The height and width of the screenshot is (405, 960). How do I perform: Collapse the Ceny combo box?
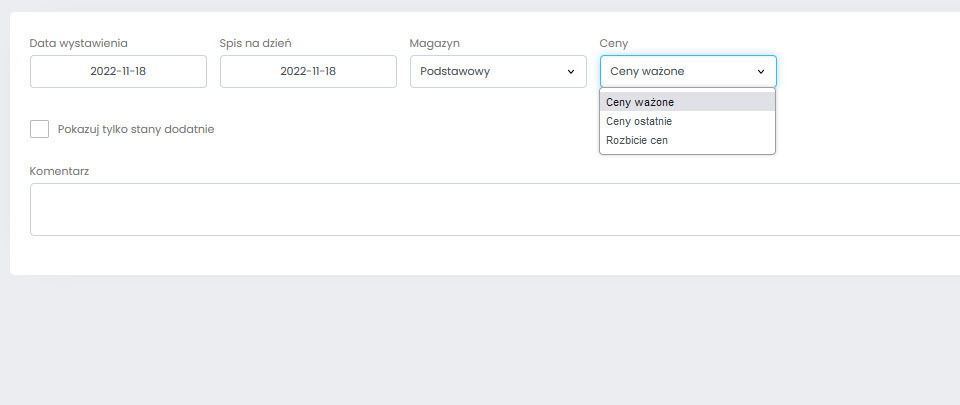pos(688,72)
